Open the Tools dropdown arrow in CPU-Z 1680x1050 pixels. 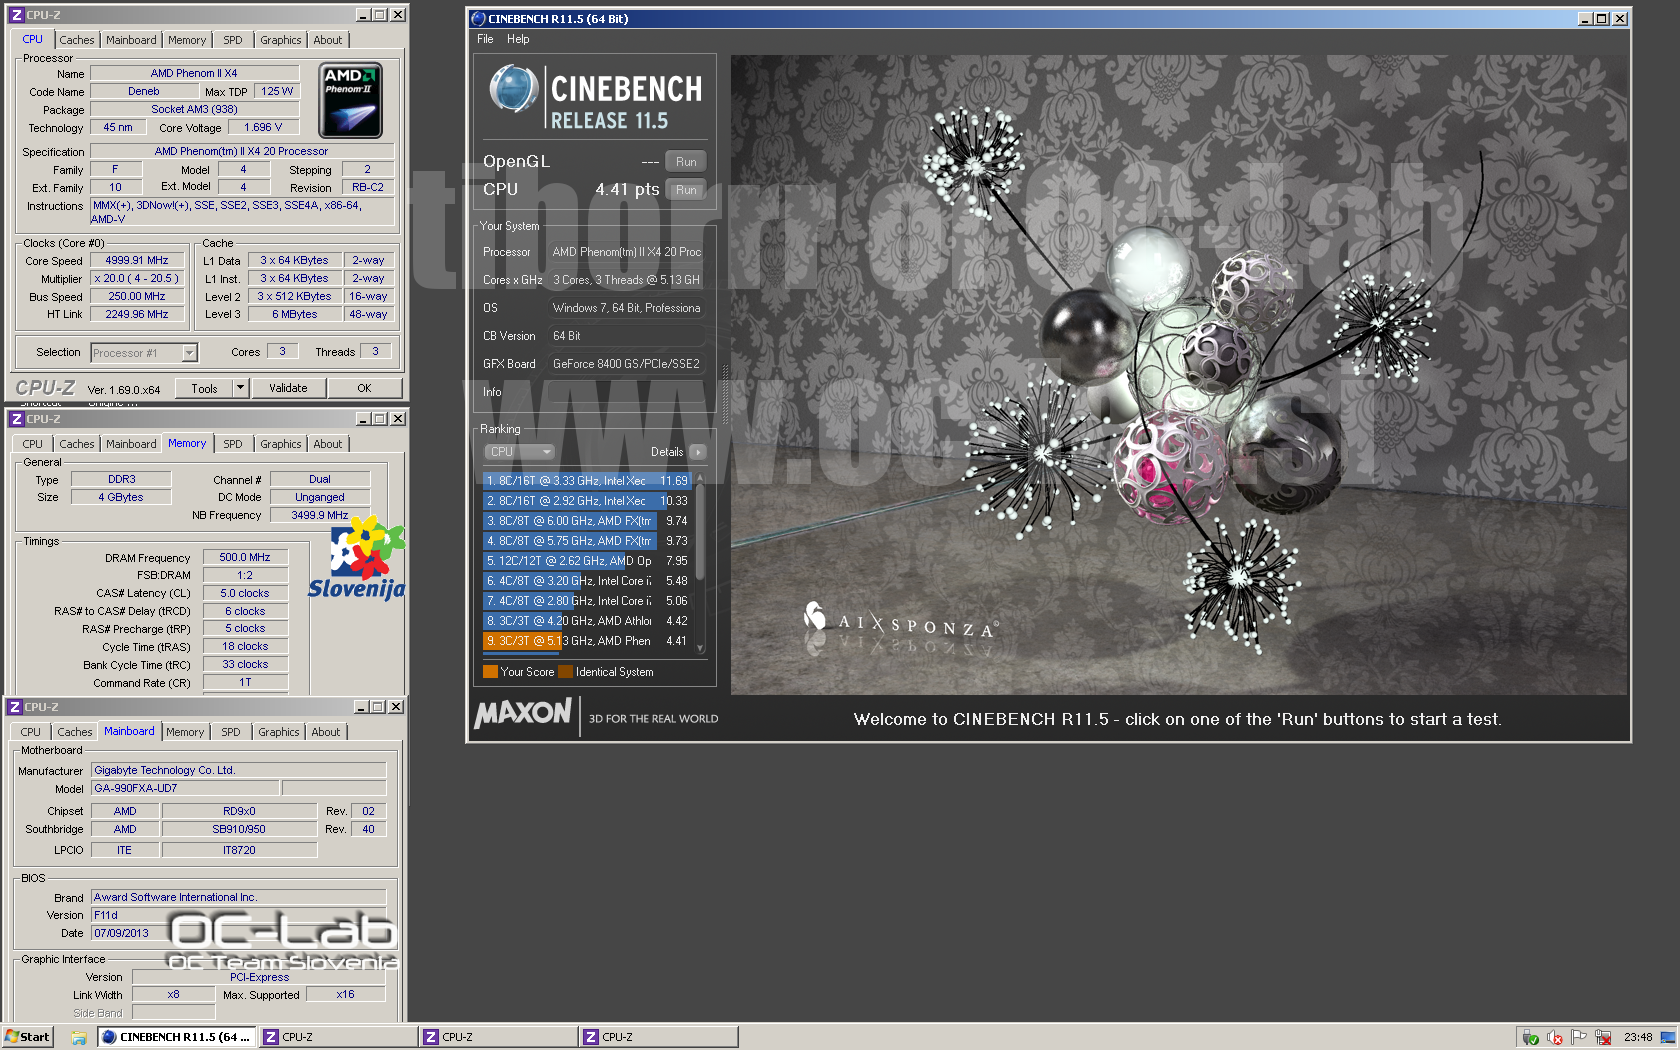[x=240, y=388]
